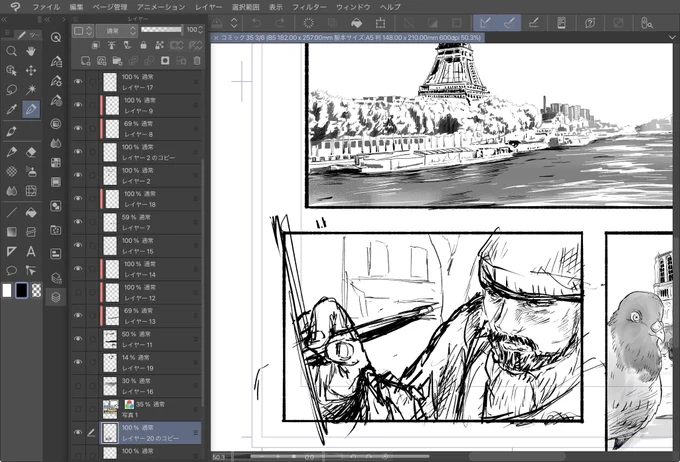Screen dimensions: 680x462
Task: Collapse the tool palette with double-arrow
Action: coord(4,20)
